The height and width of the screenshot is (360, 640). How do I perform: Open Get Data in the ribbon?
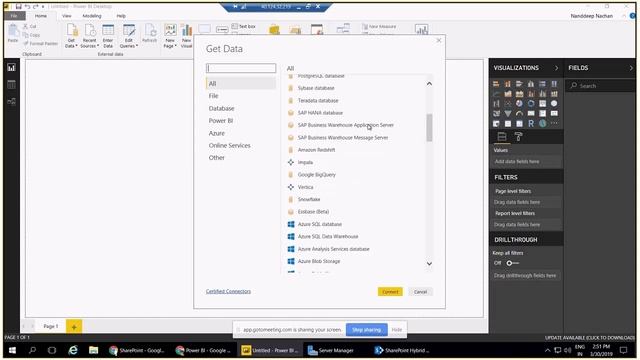(71, 36)
